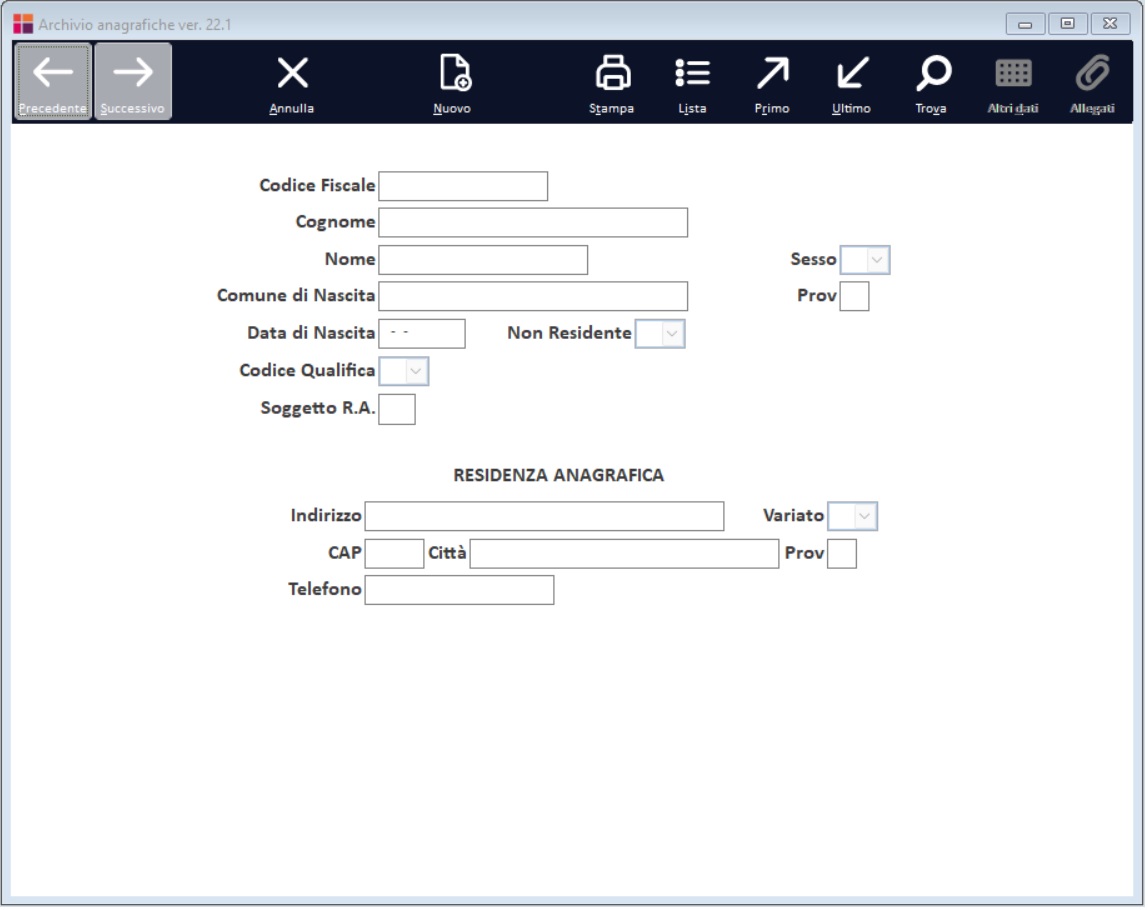Advance with the Successivo arrow
This screenshot has width=1148, height=910.
tap(133, 81)
